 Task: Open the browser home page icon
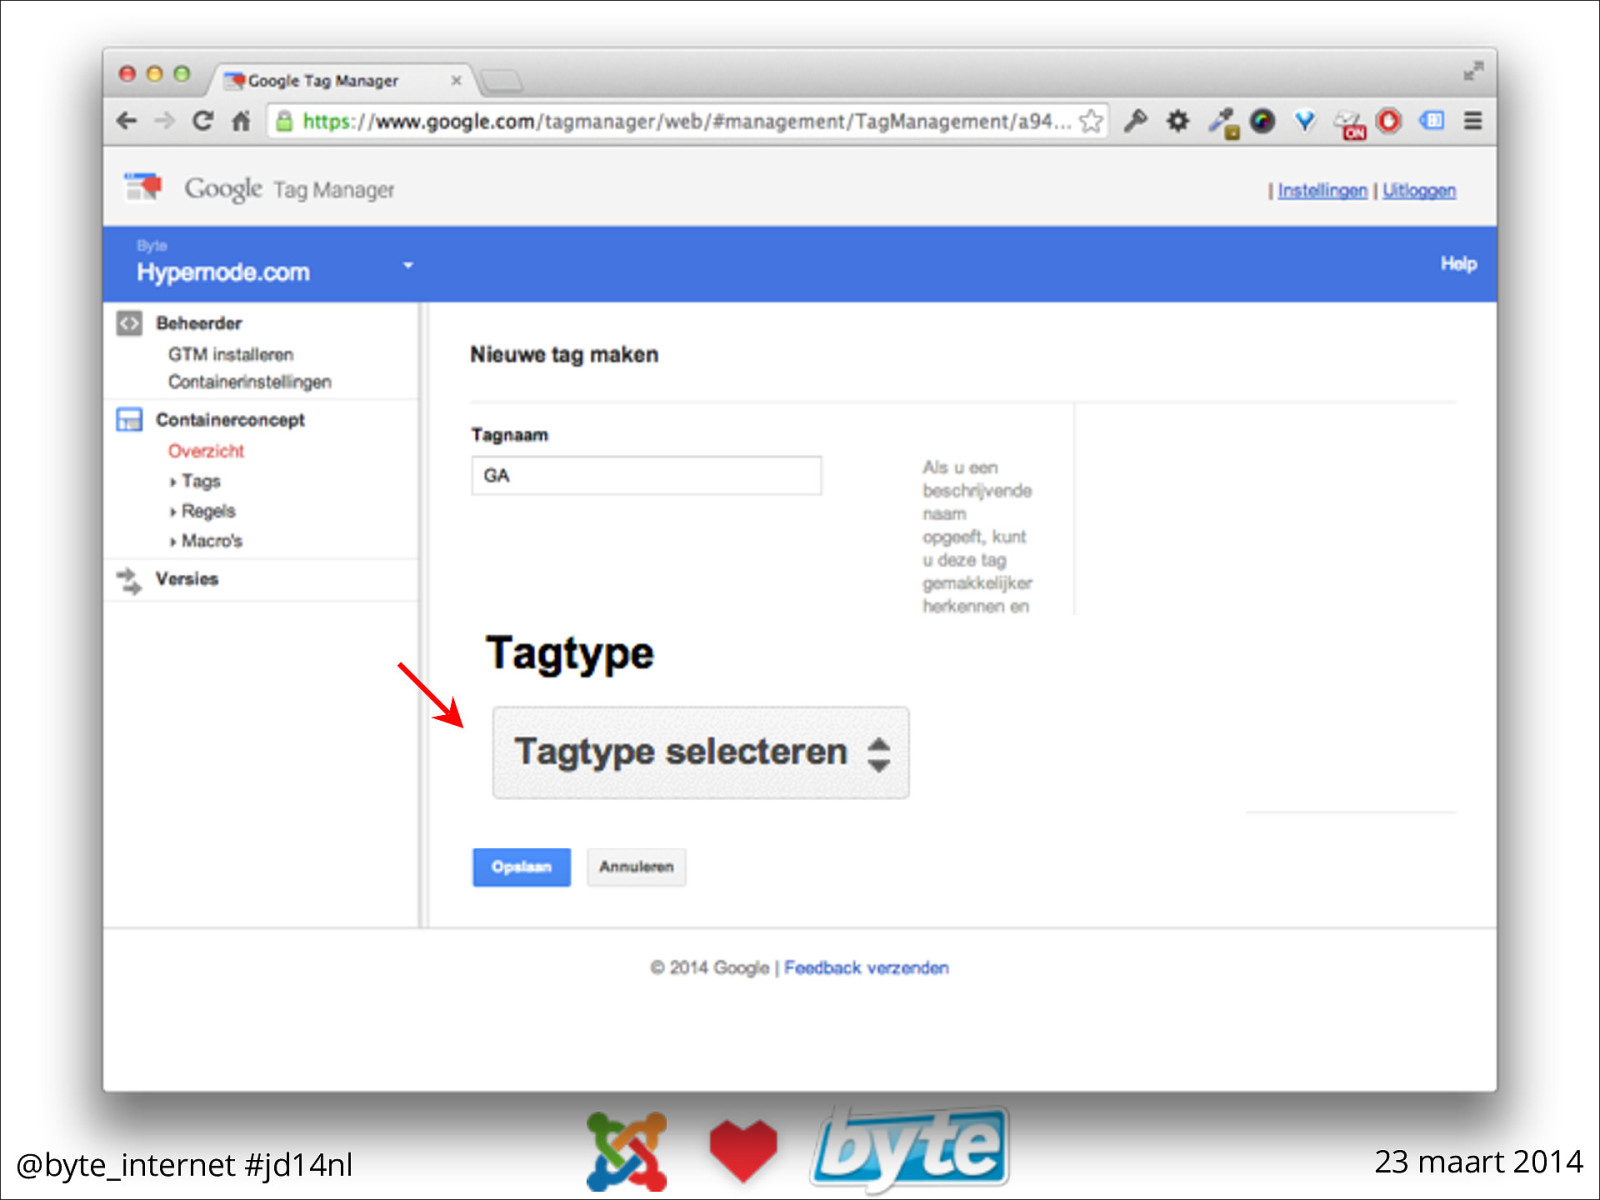coord(241,121)
